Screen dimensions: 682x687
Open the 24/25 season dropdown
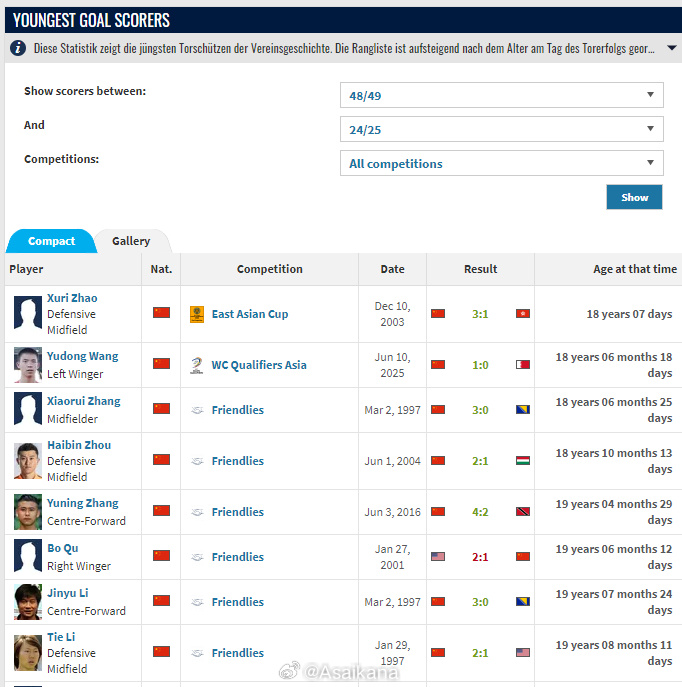[501, 130]
